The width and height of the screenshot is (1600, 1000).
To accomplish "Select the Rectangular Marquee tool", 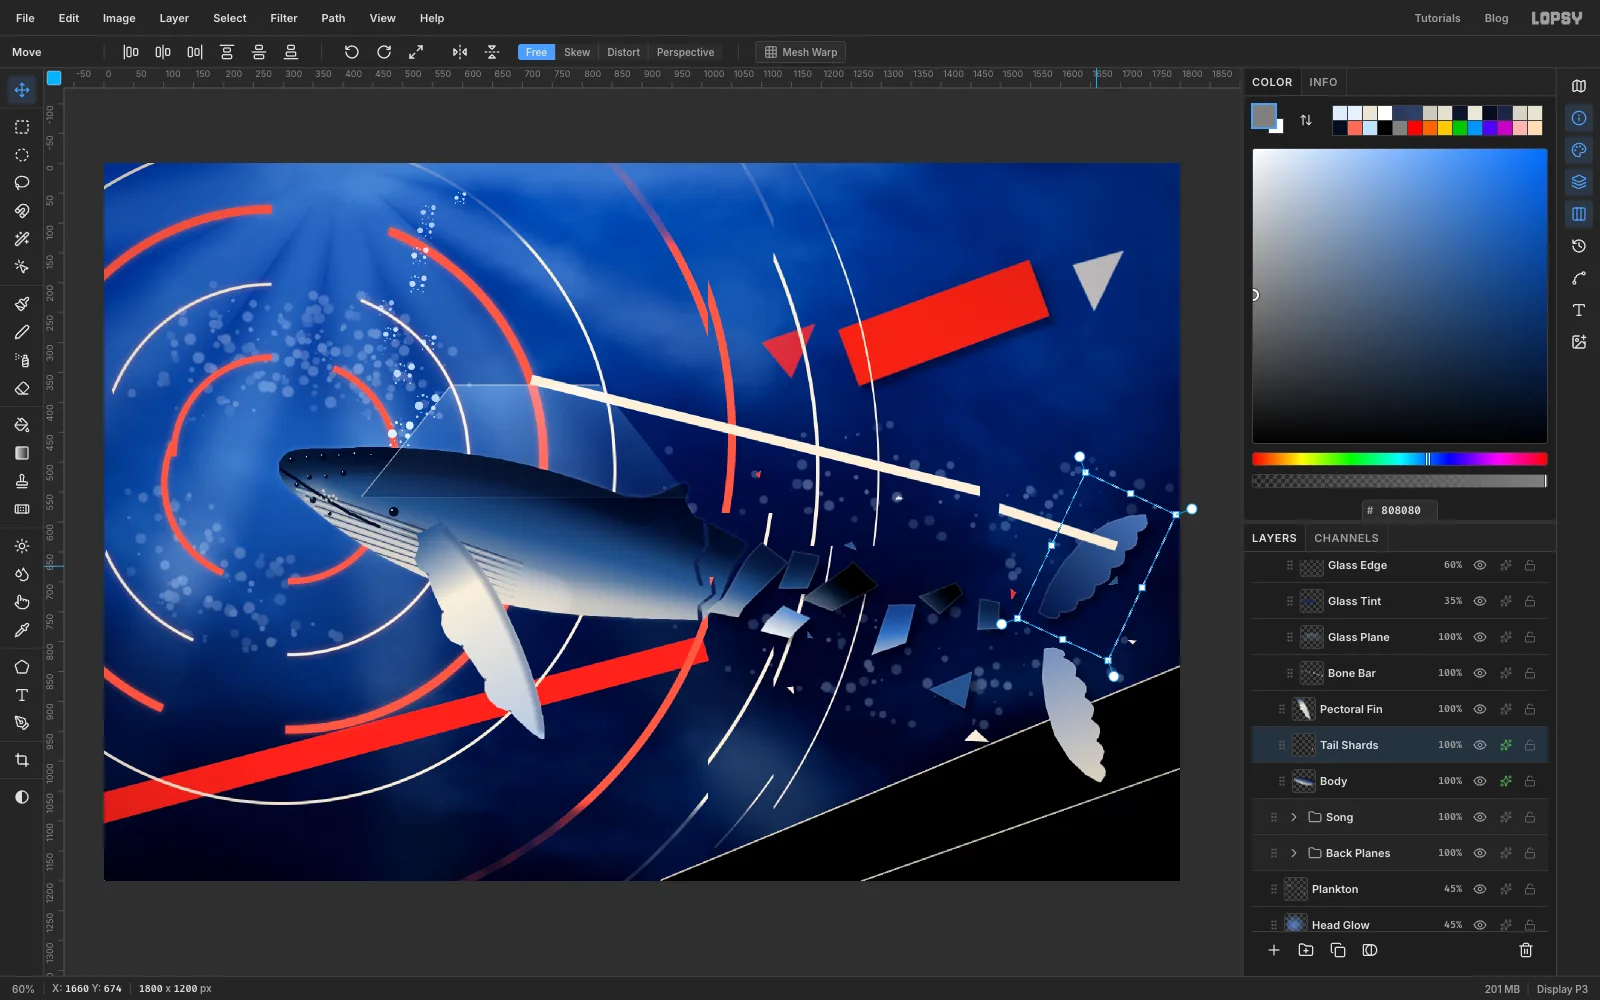I will pyautogui.click(x=22, y=127).
